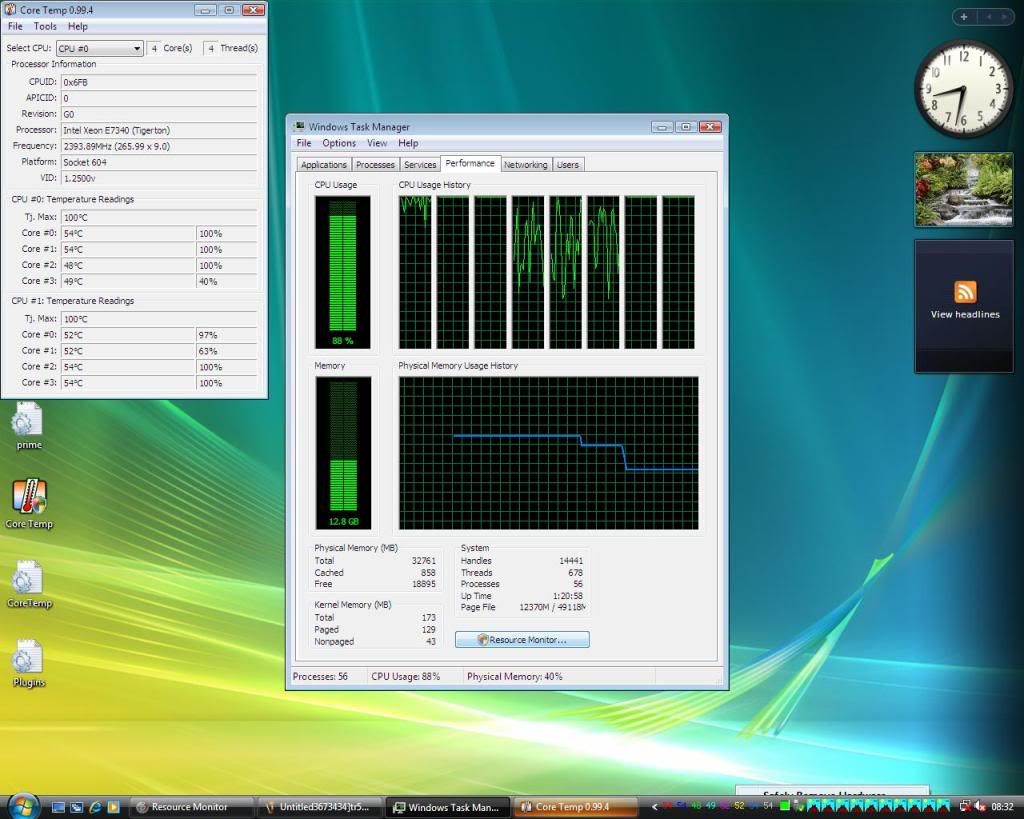
Task: Click the Platform field Socket 604
Action: tap(159, 162)
